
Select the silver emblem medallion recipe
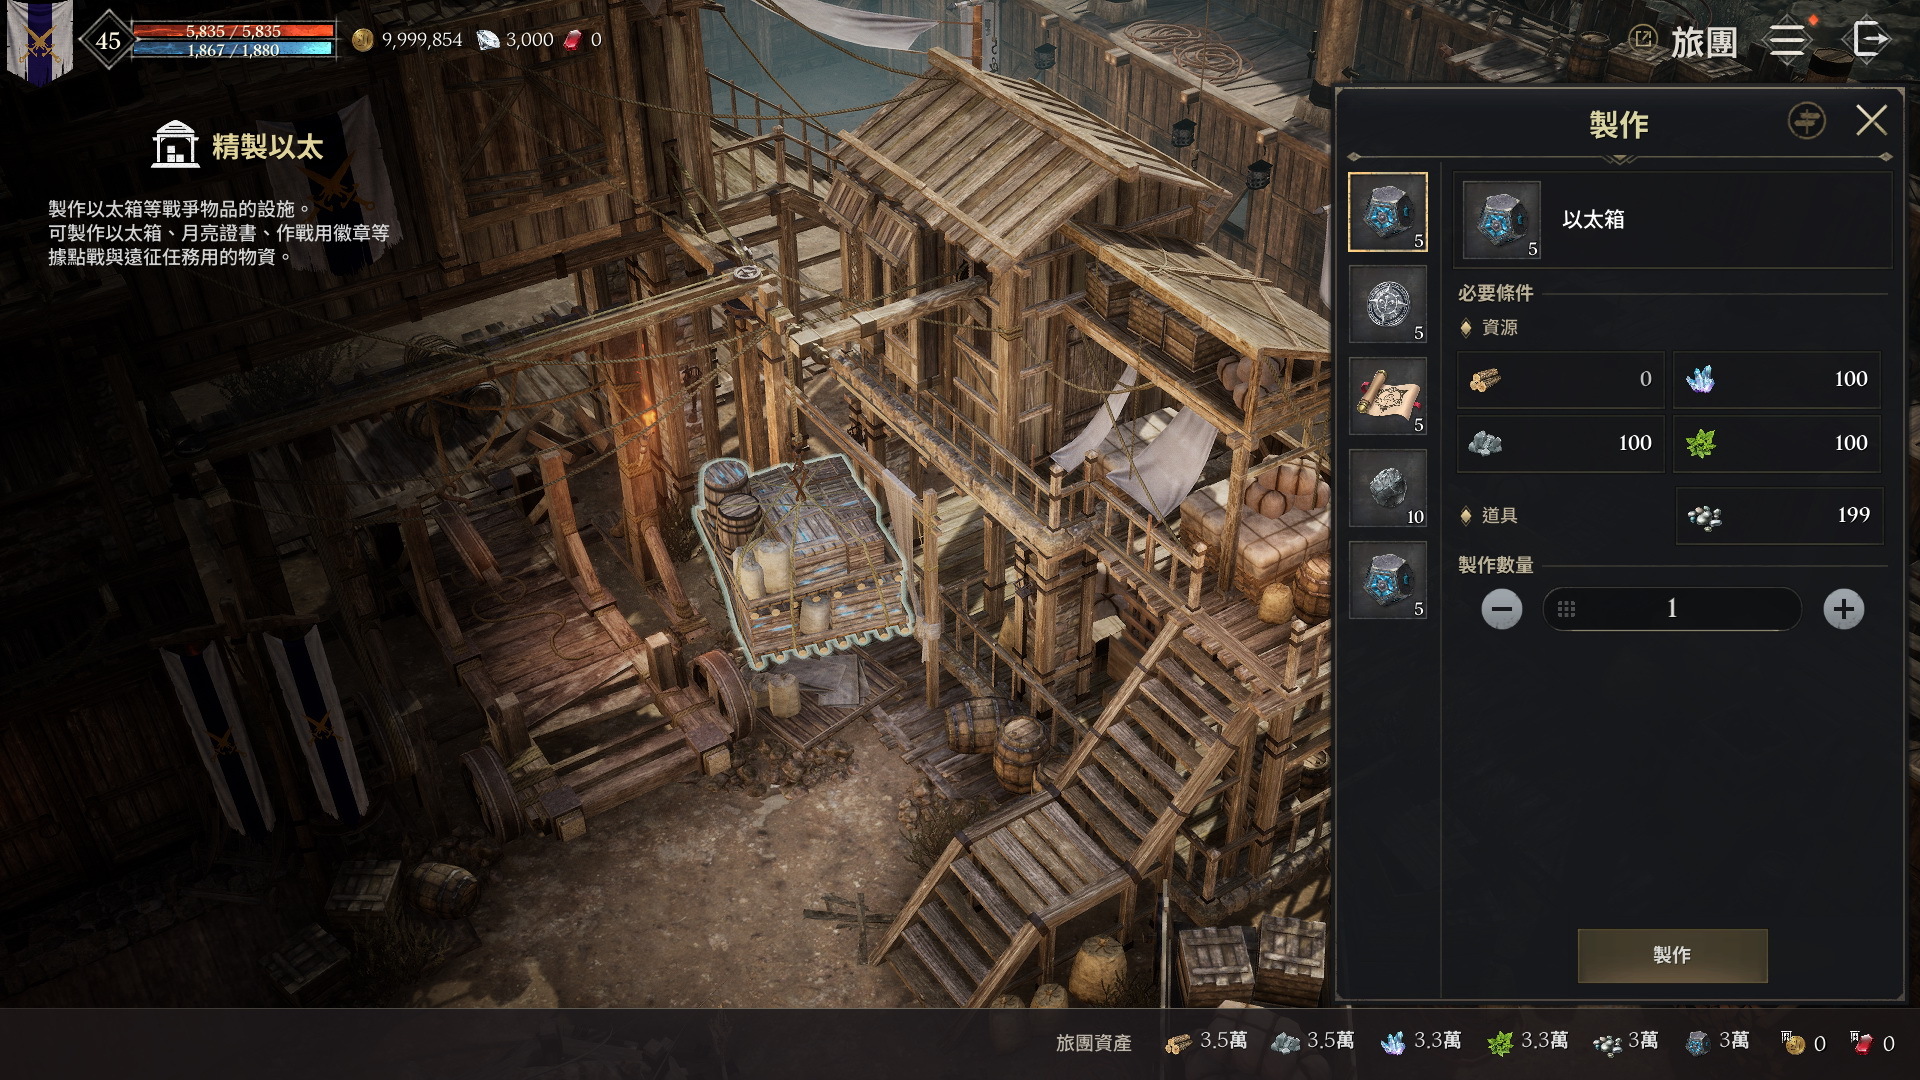coord(1388,304)
